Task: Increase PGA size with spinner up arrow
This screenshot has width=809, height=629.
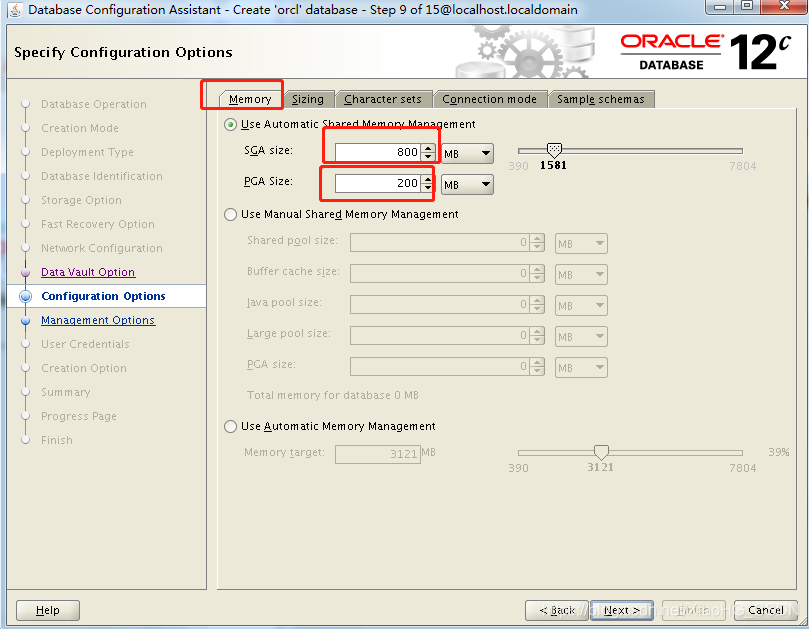Action: pos(428,179)
